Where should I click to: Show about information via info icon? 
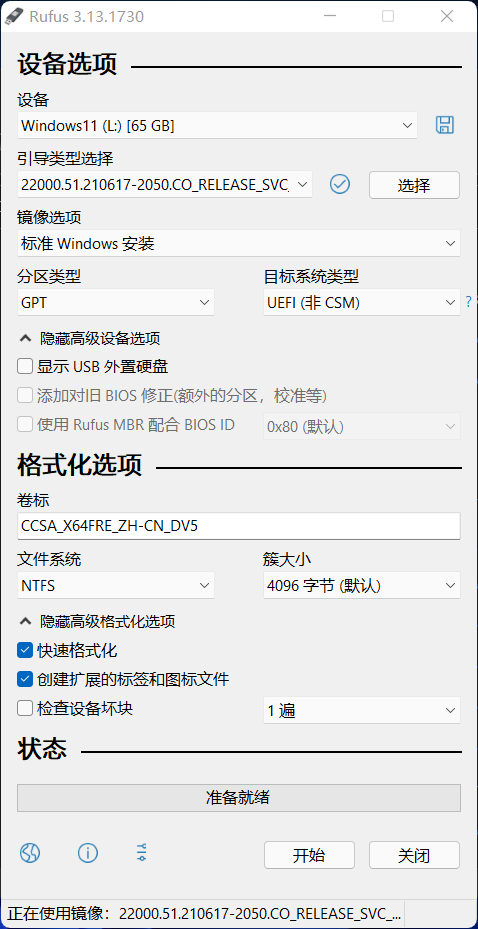pos(88,853)
